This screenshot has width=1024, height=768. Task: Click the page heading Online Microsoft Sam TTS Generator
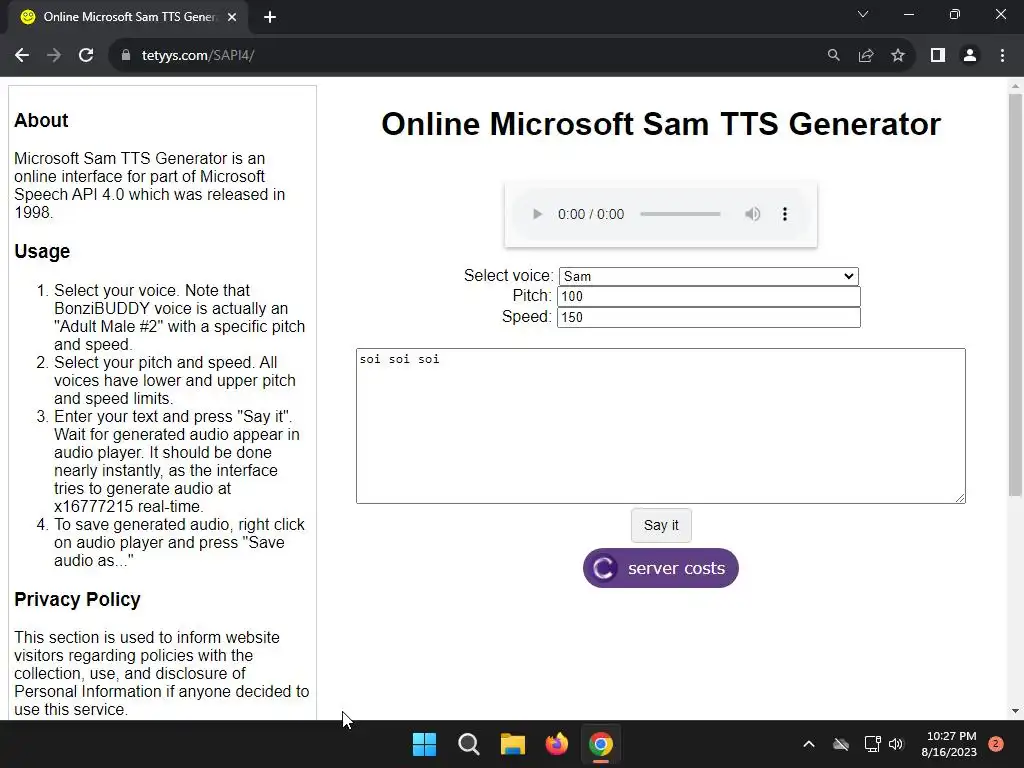tap(661, 124)
